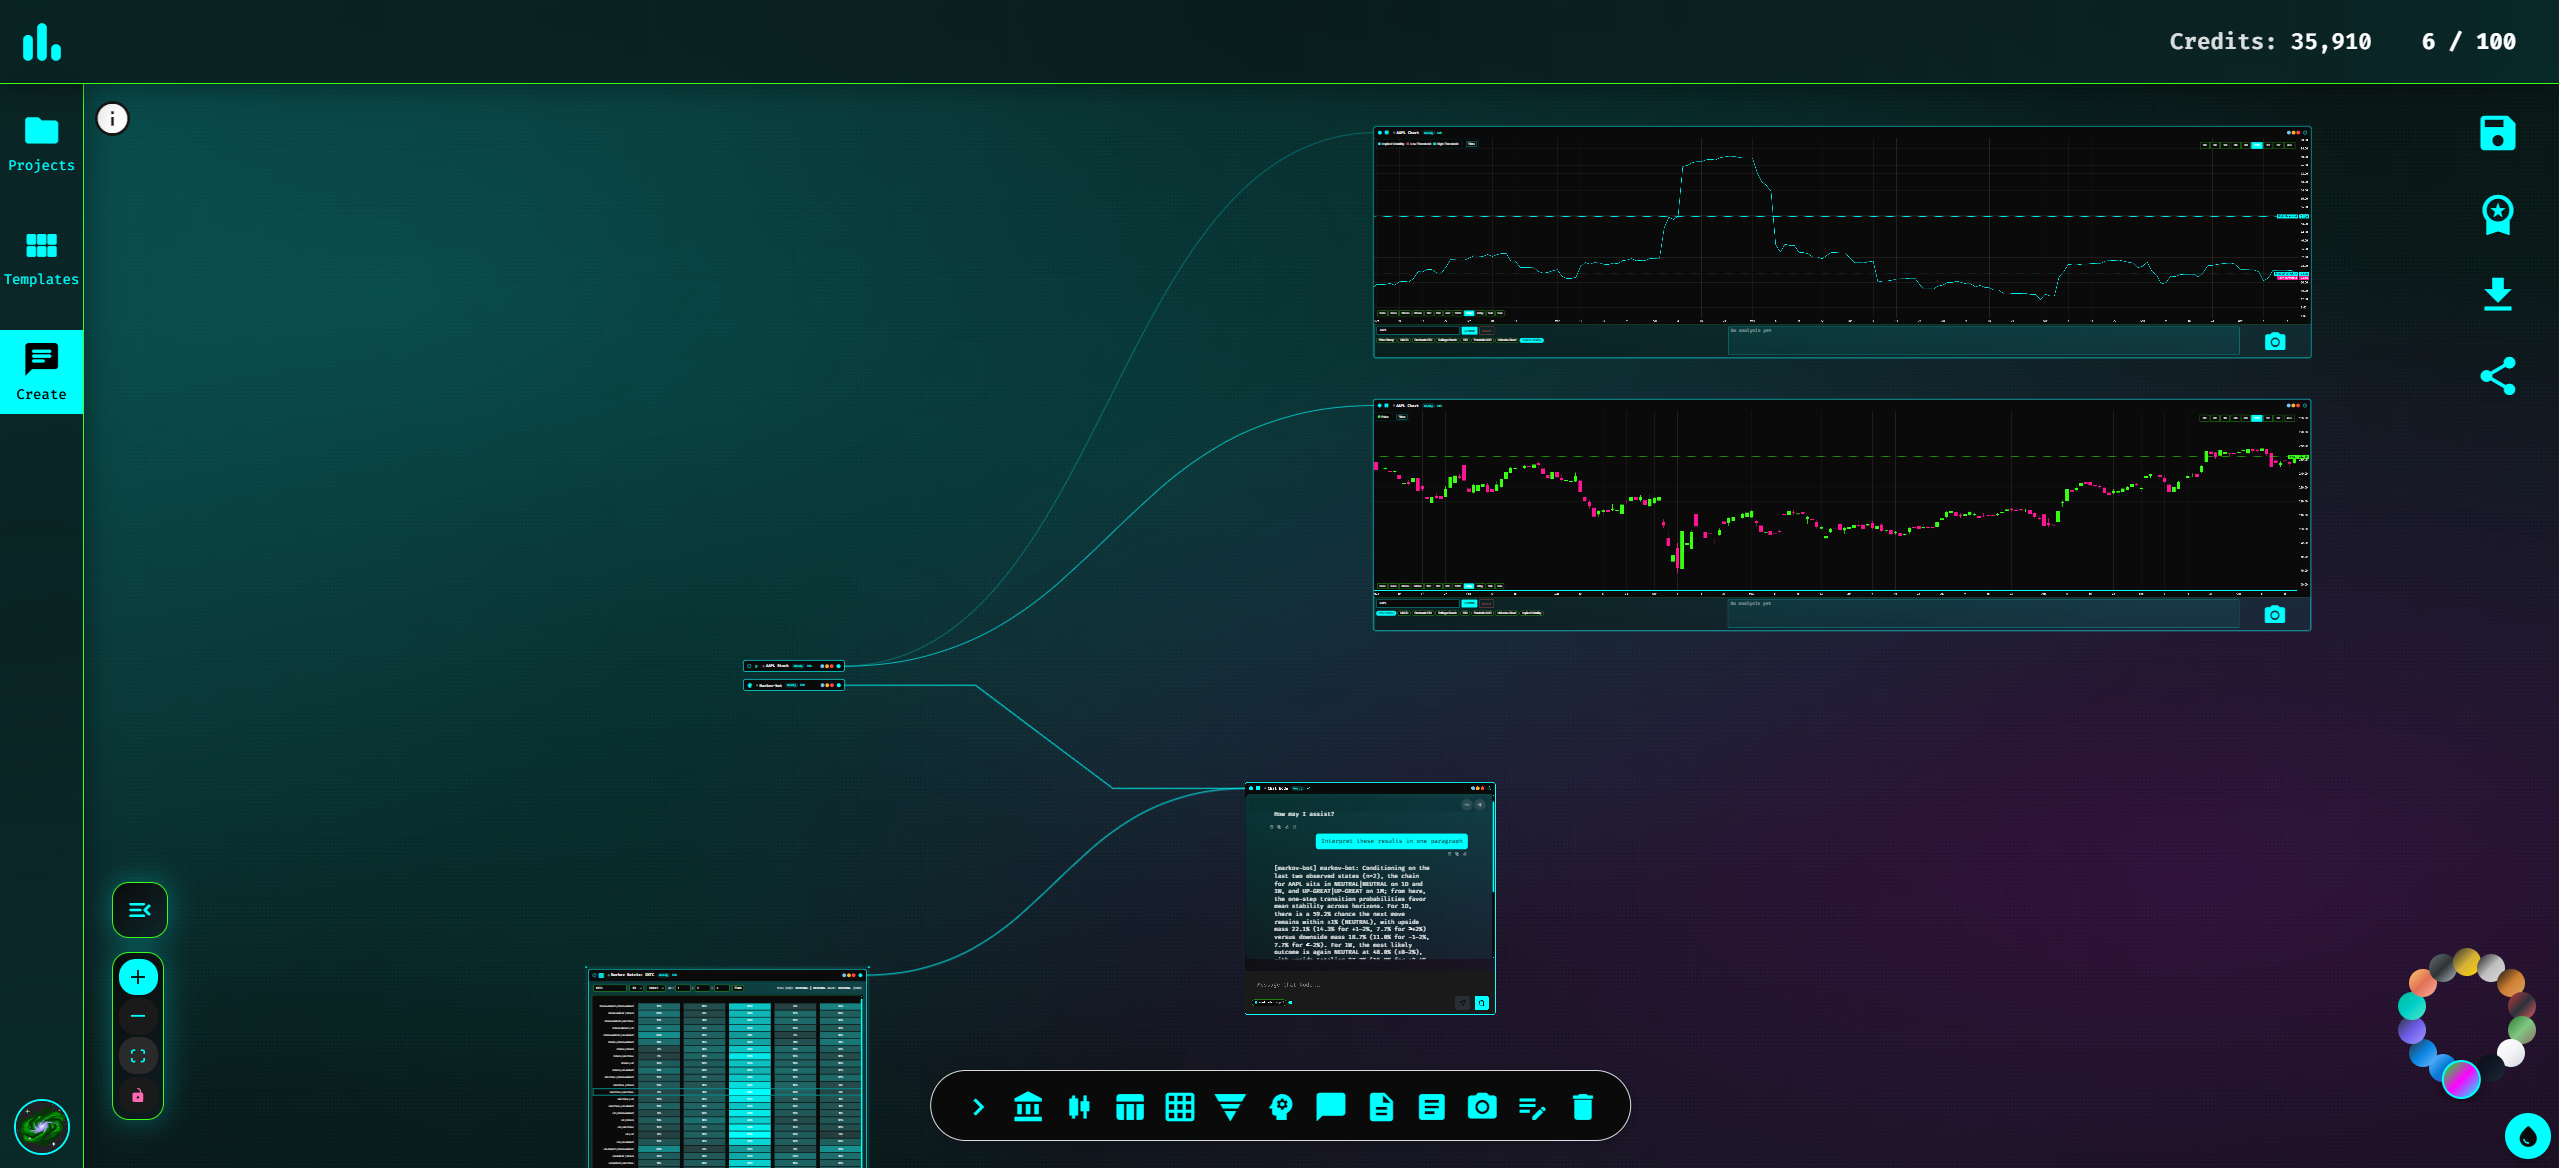Click the trash delete icon in toolbar
The image size is (2559, 1168).
point(1582,1107)
